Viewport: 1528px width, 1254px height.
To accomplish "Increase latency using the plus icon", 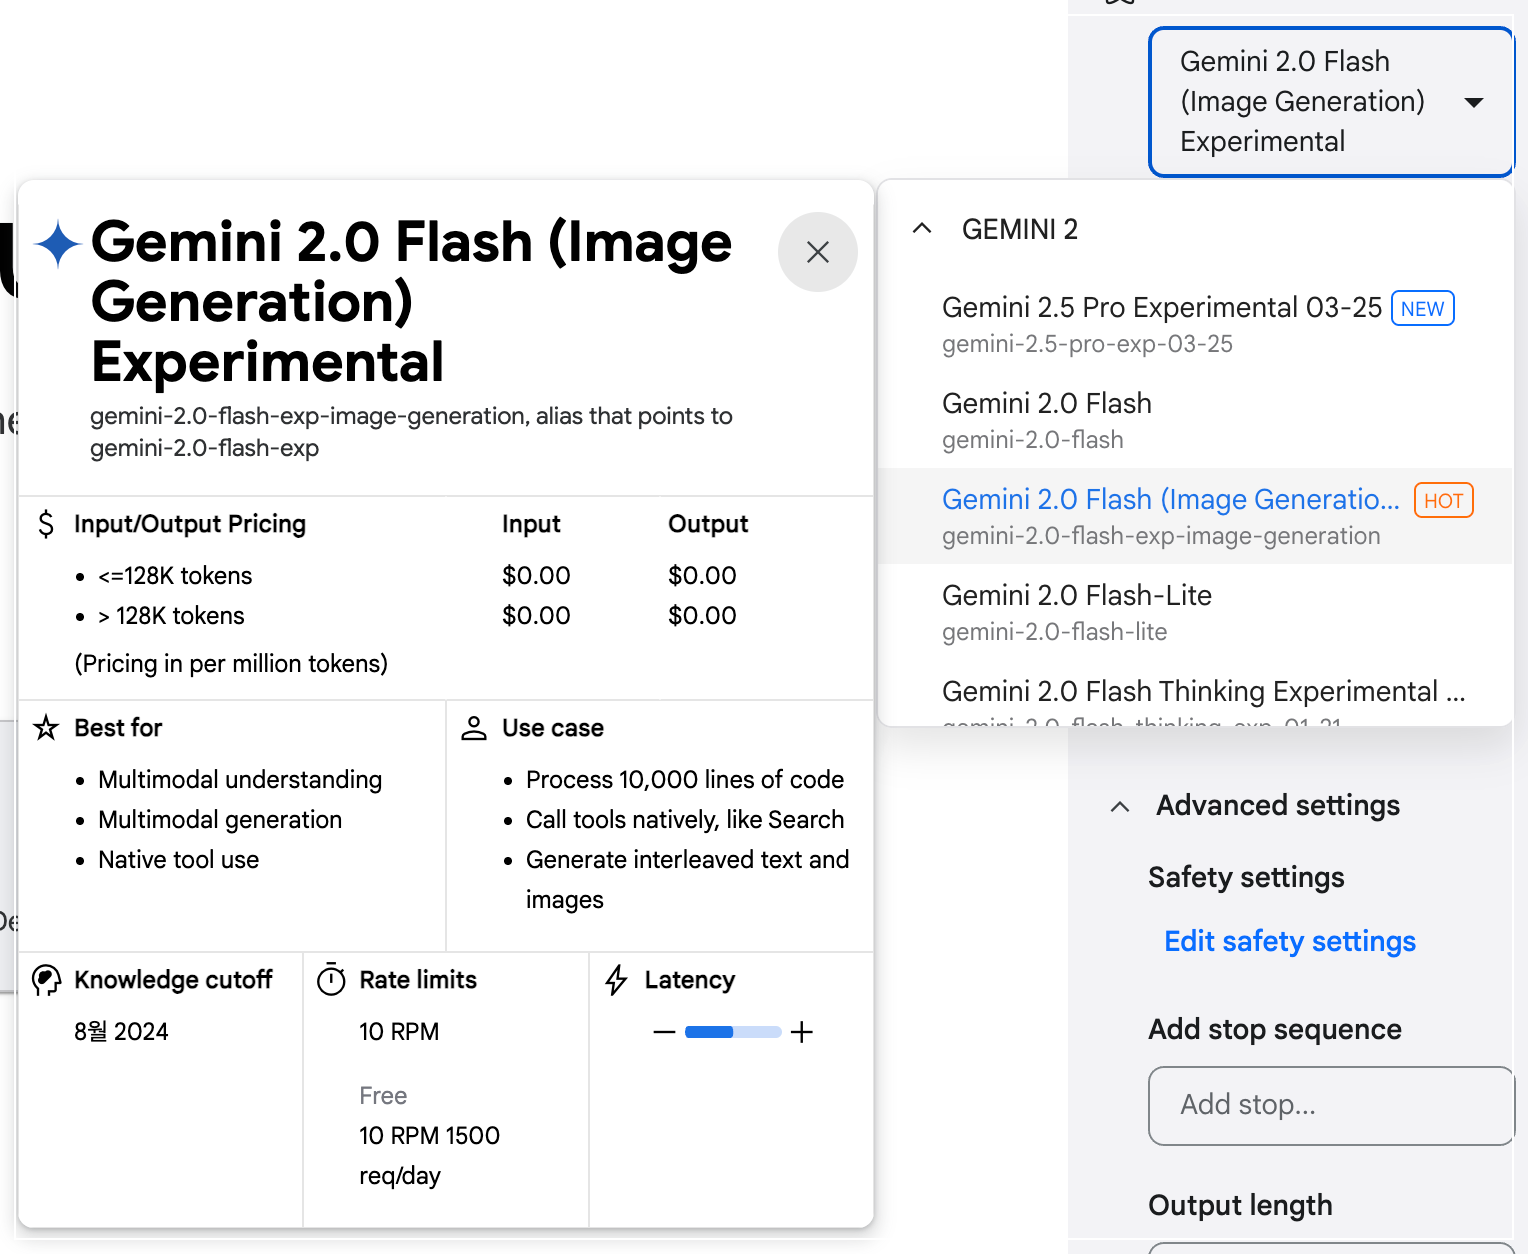I will [x=801, y=1031].
